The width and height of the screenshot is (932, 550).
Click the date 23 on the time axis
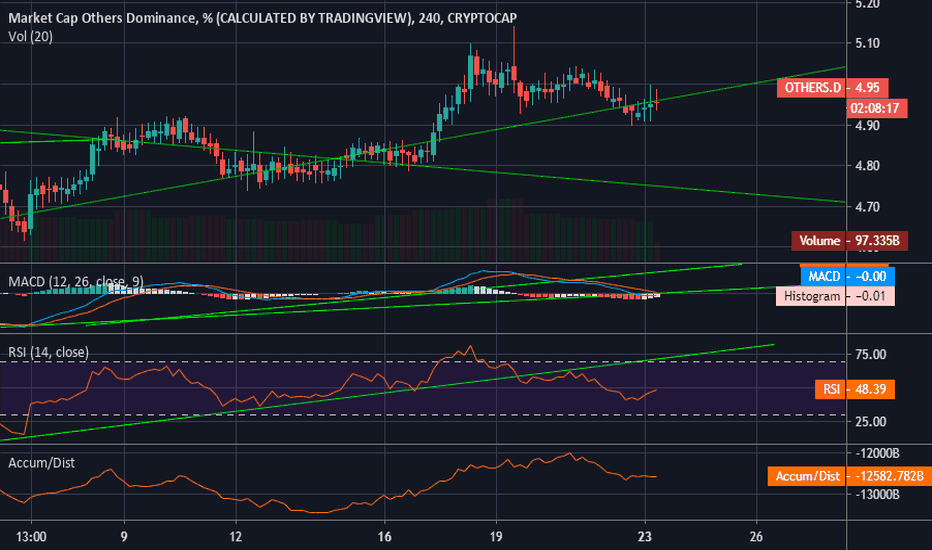(x=645, y=537)
